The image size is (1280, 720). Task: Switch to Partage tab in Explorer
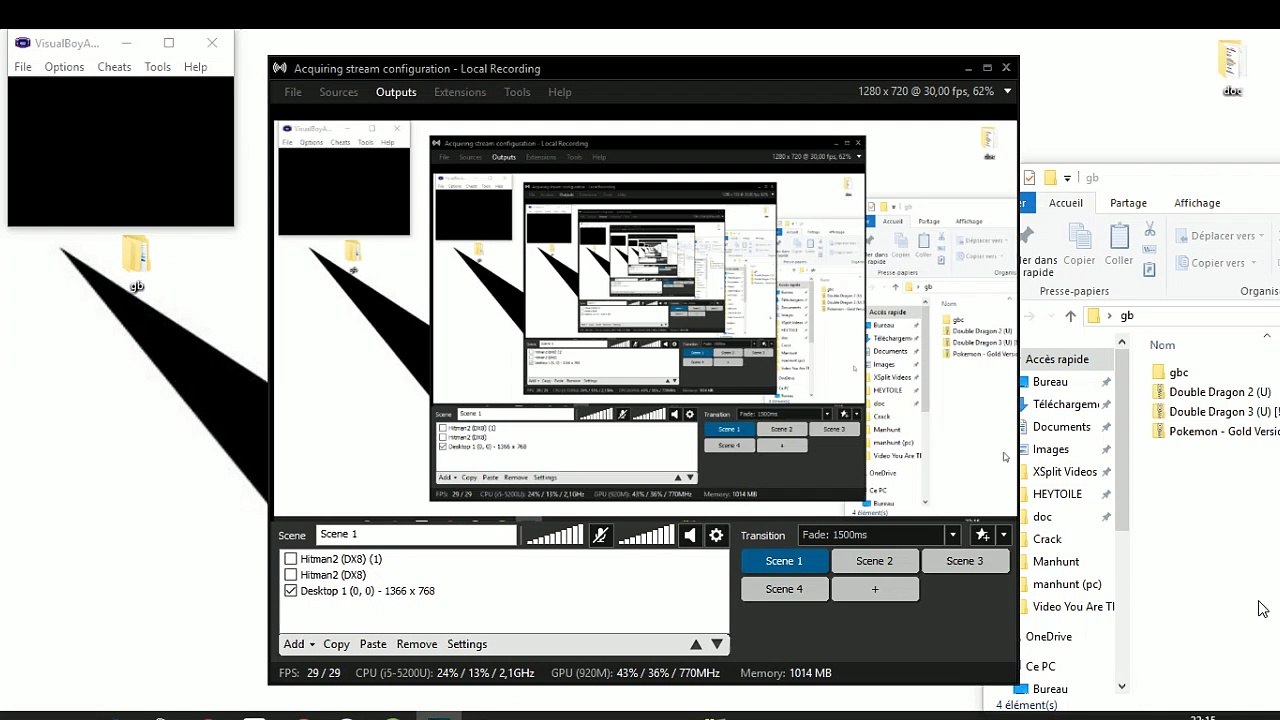(1128, 203)
